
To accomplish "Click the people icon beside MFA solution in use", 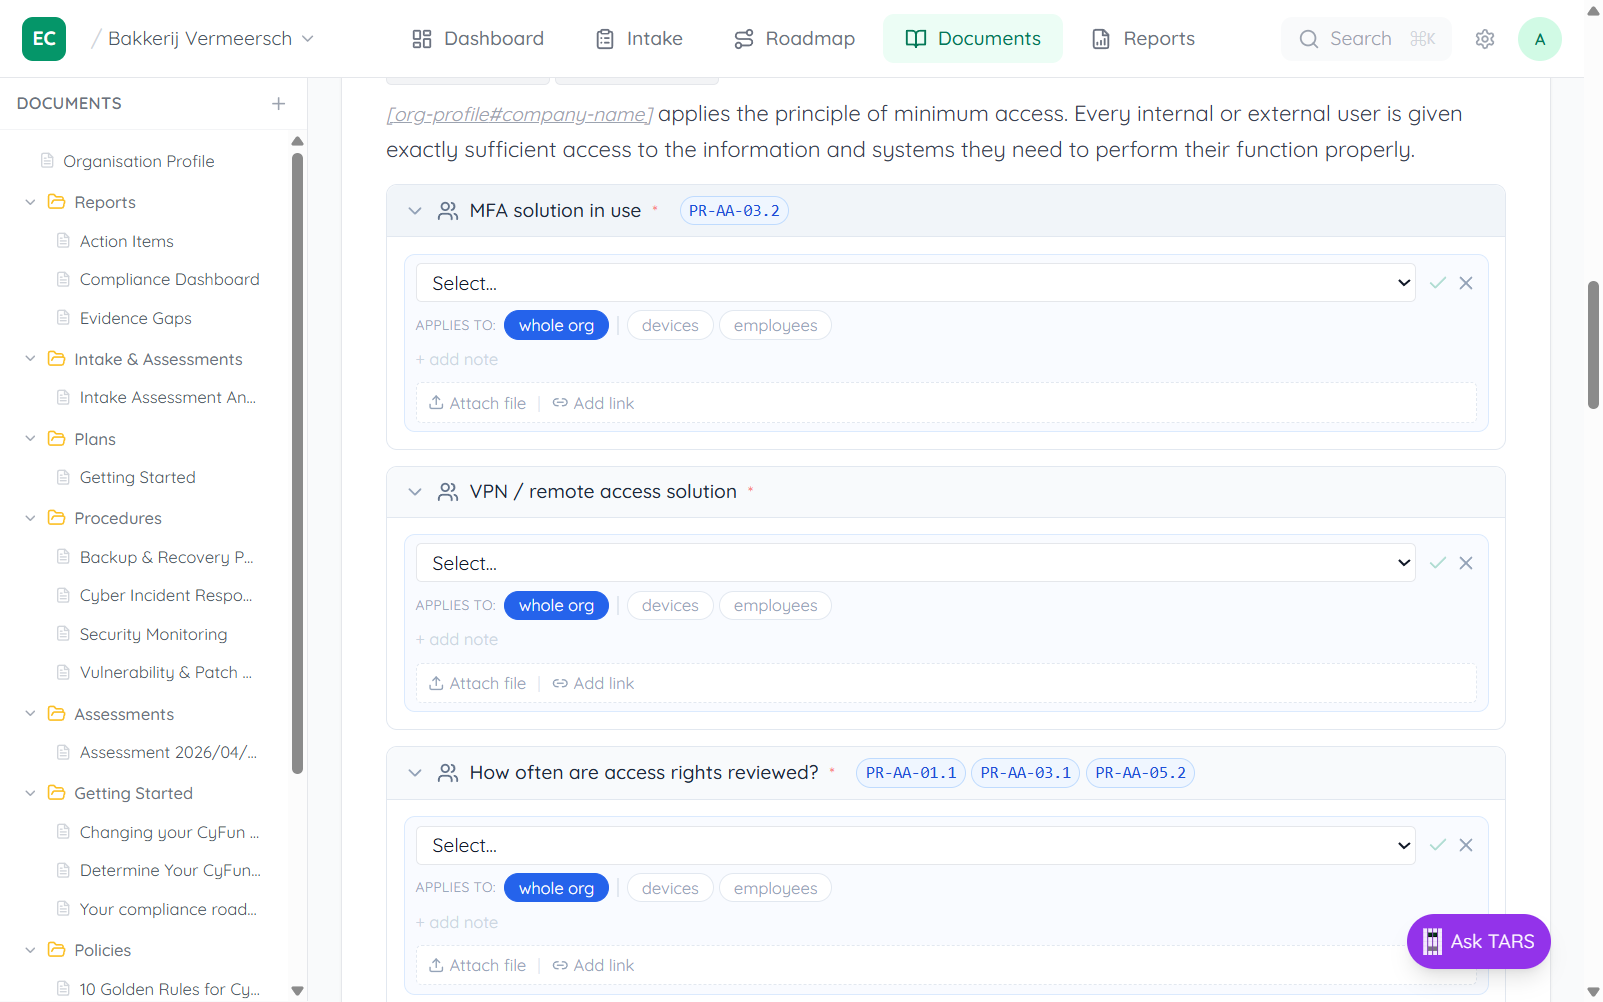I will click(x=447, y=210).
